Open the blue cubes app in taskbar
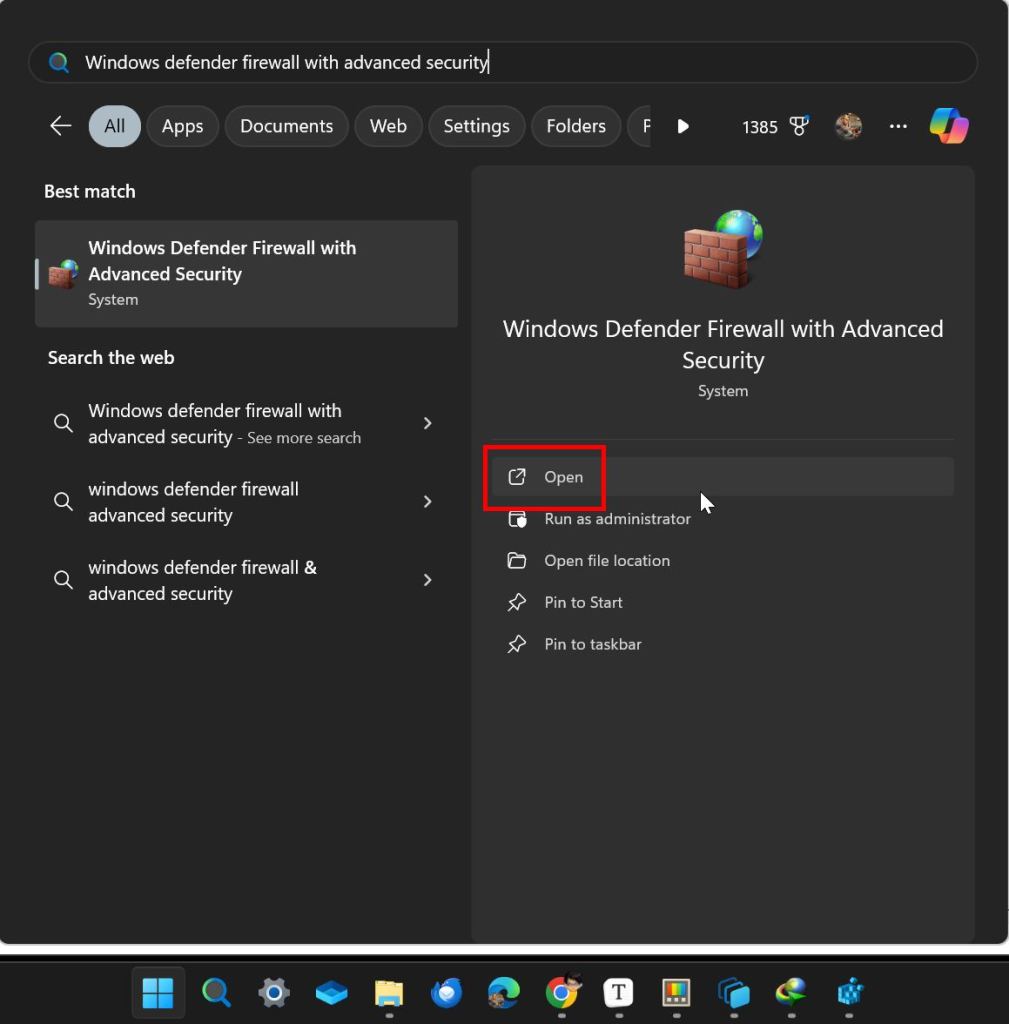This screenshot has height=1024, width=1009. (849, 993)
